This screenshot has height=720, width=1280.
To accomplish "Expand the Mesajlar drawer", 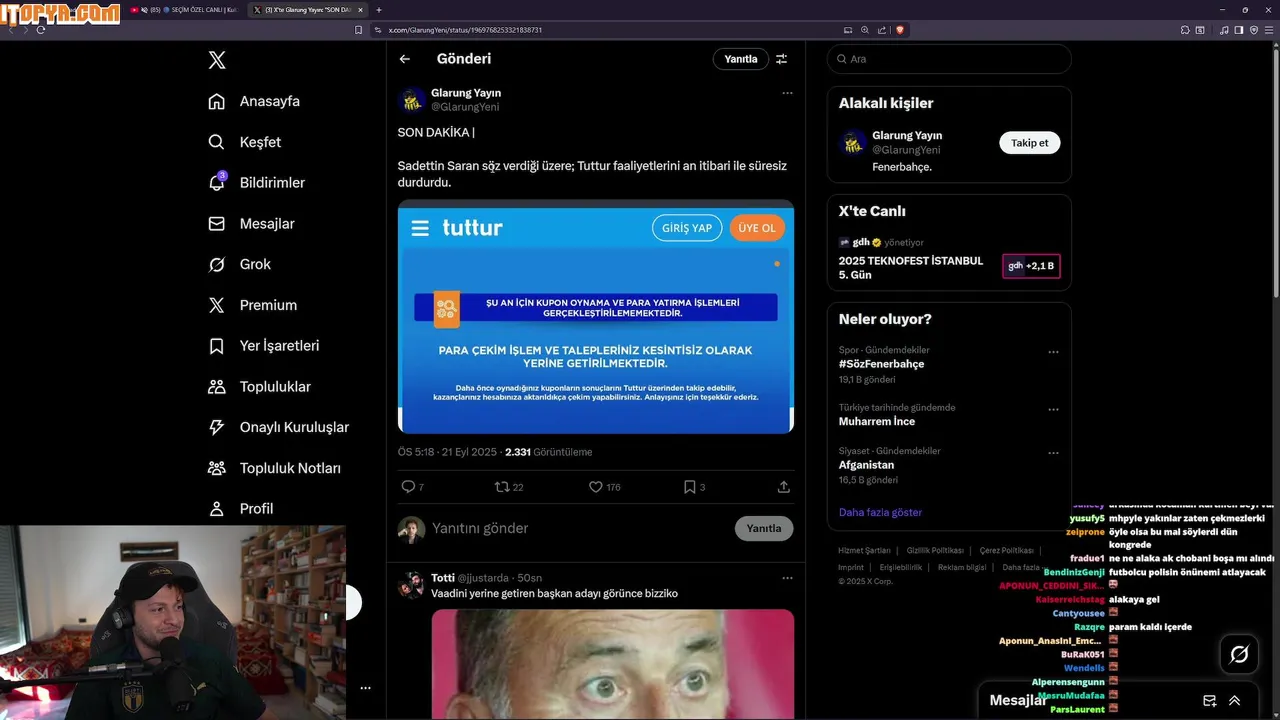I will [1235, 701].
